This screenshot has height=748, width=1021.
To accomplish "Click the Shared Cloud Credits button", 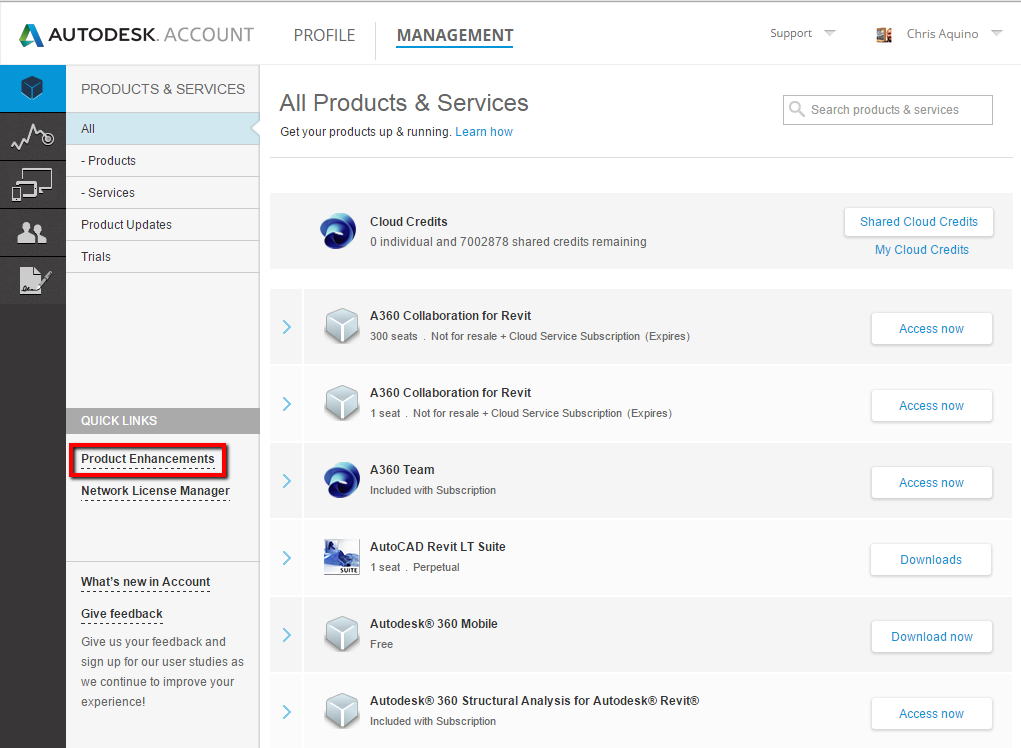I will tap(919, 222).
